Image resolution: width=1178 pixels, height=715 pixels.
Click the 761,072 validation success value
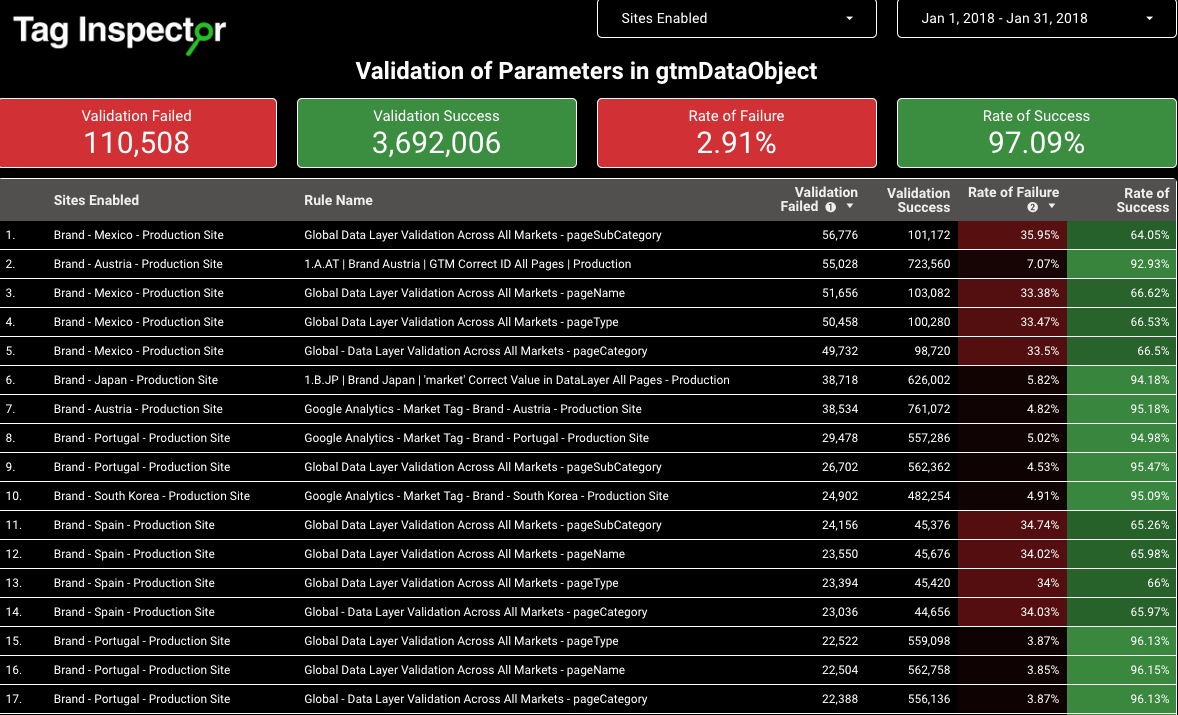(x=928, y=409)
